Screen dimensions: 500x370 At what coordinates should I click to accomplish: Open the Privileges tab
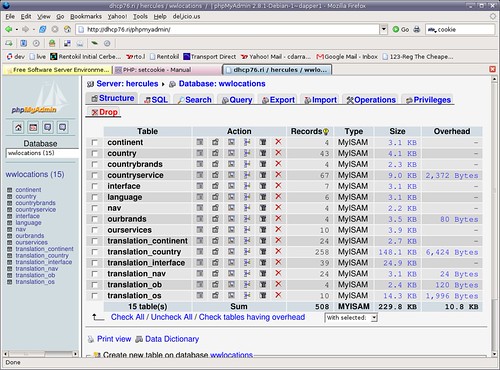428,100
